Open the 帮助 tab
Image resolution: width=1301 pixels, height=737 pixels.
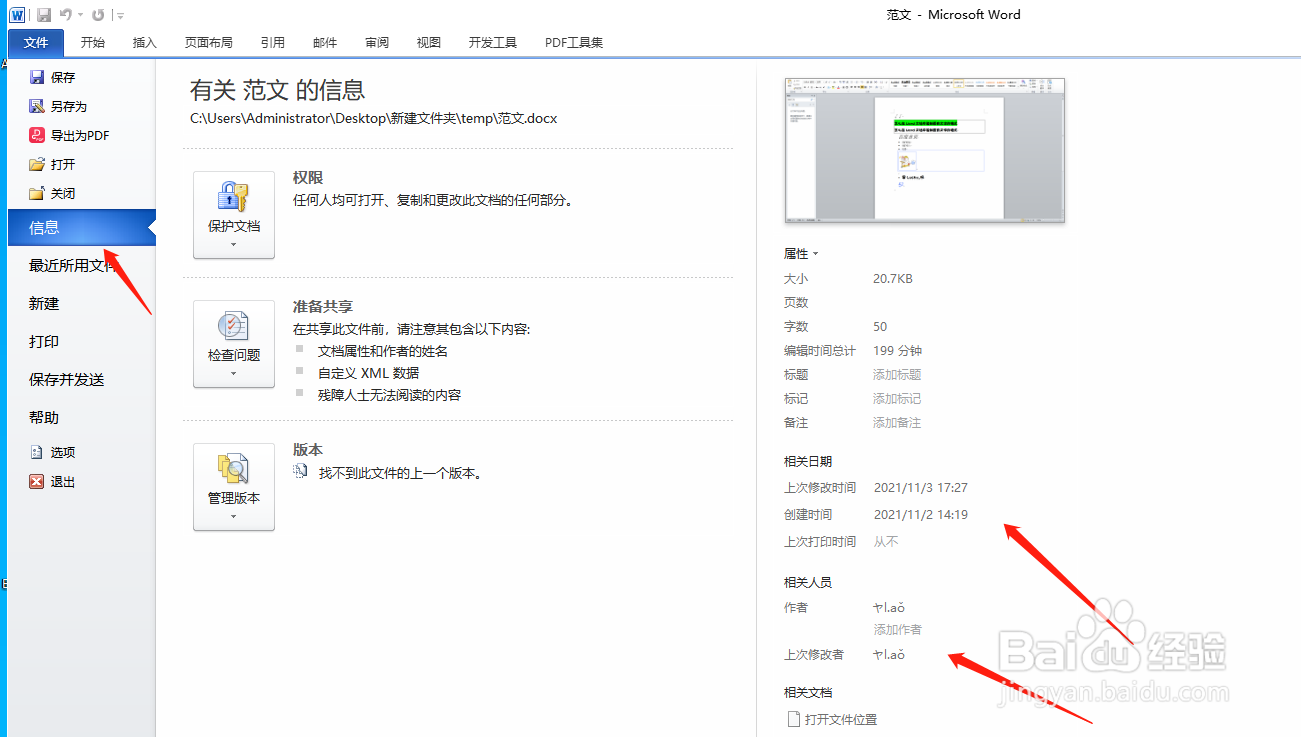point(44,417)
